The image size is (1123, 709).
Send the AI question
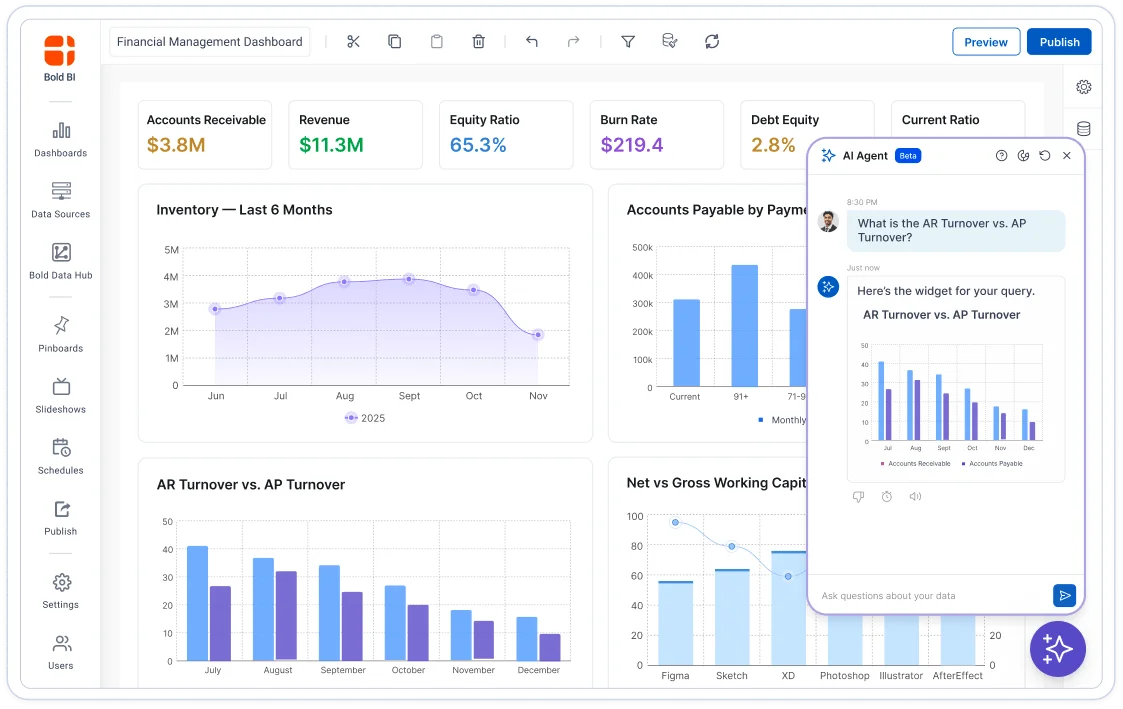click(1064, 595)
